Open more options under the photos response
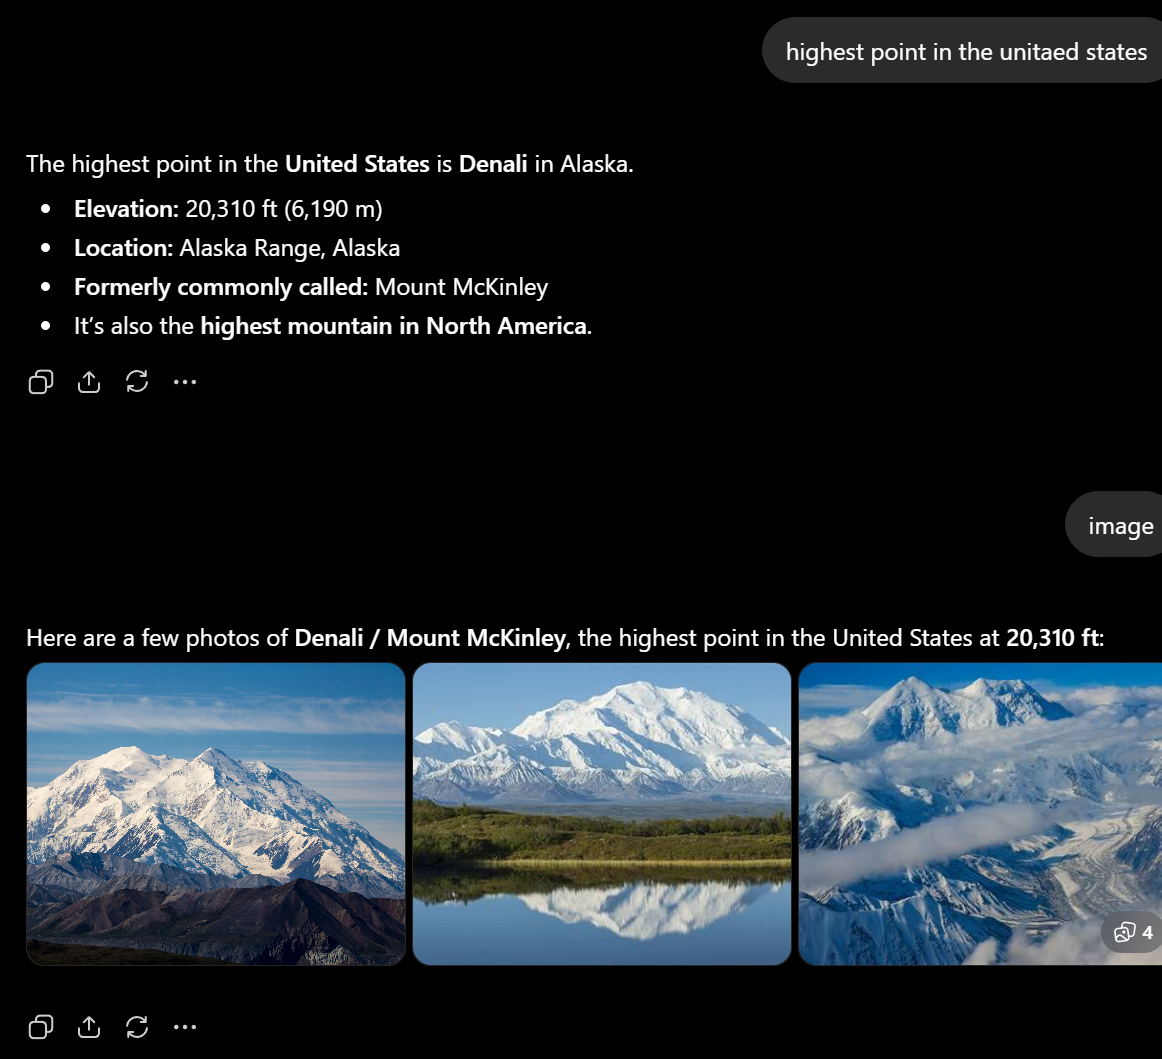This screenshot has width=1162, height=1059. [185, 1026]
